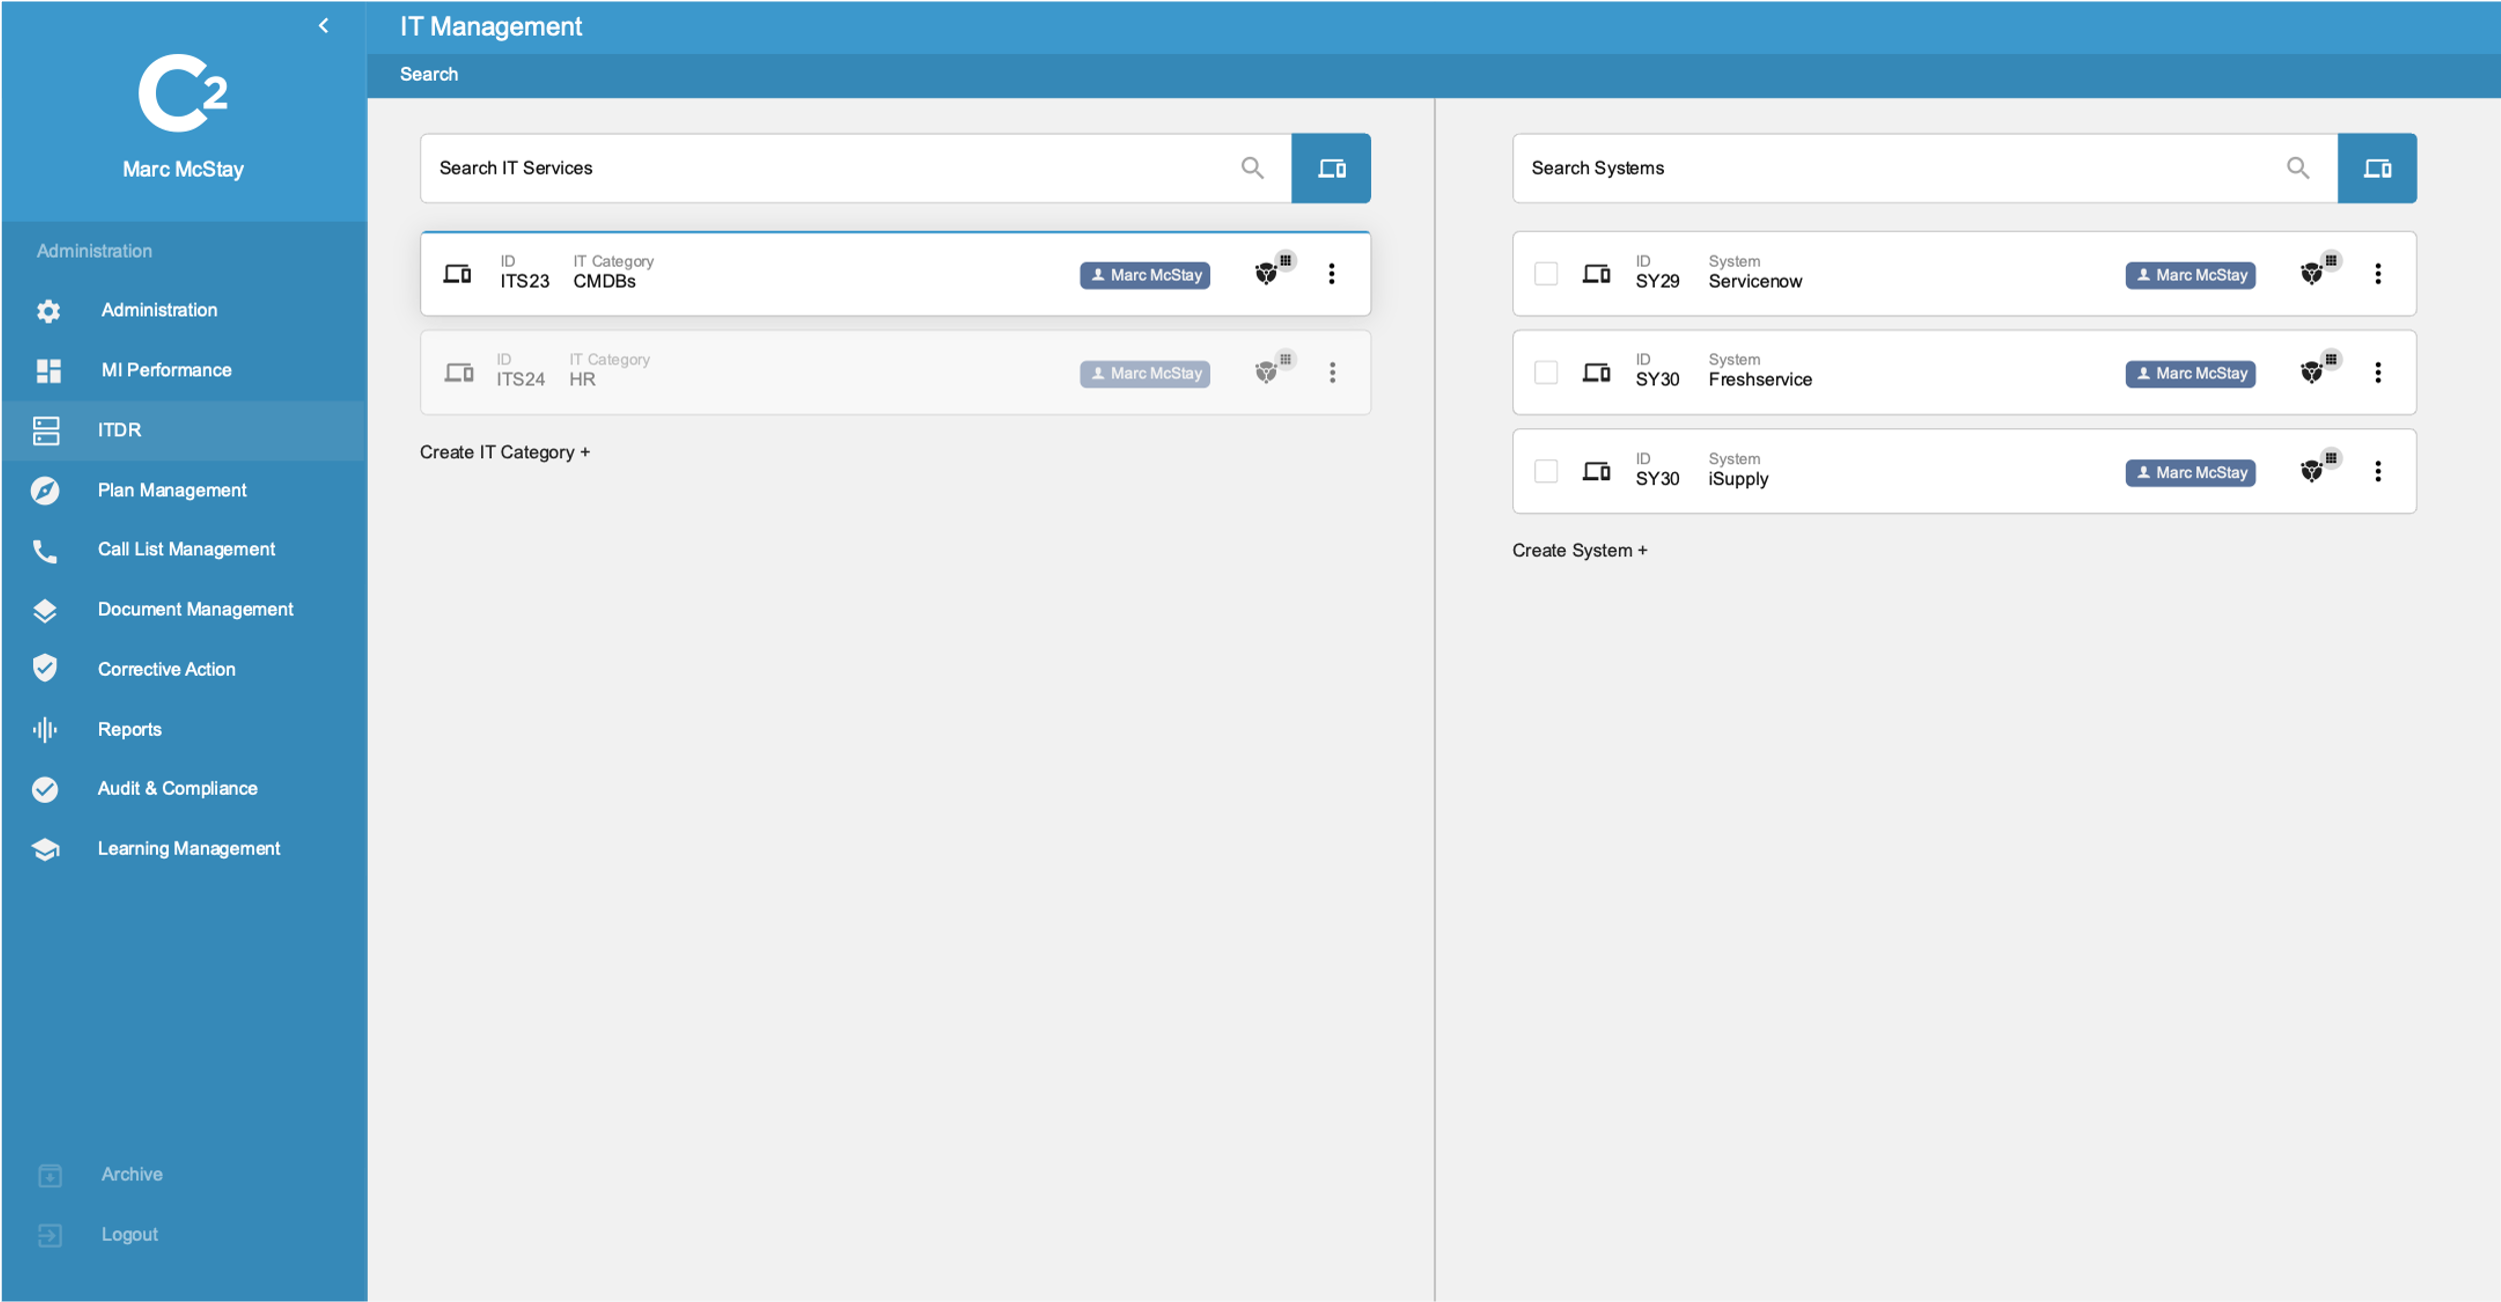This screenshot has height=1302, width=2501.
Task: Click Create IT Category button
Action: (505, 450)
